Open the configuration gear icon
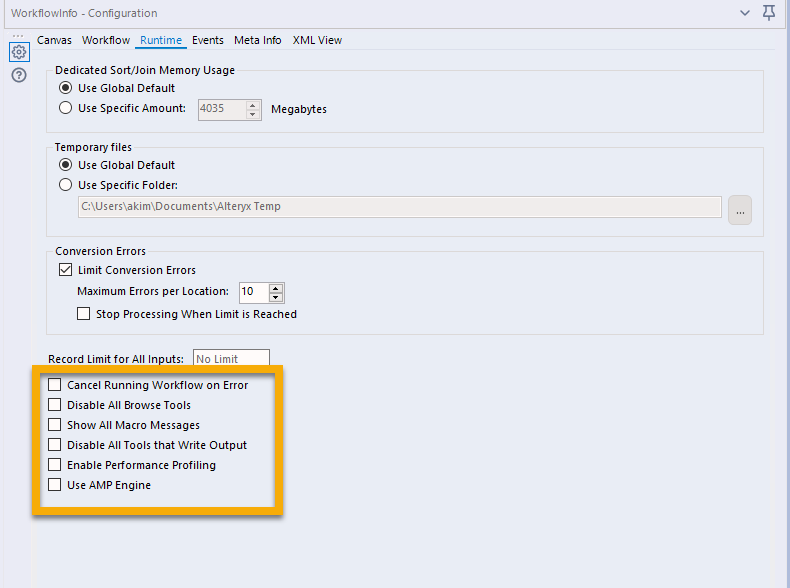This screenshot has width=790, height=588. (x=19, y=52)
